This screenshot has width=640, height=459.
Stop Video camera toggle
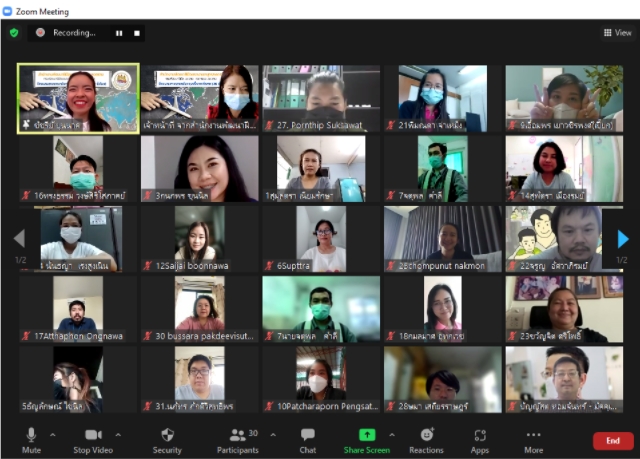(x=93, y=439)
